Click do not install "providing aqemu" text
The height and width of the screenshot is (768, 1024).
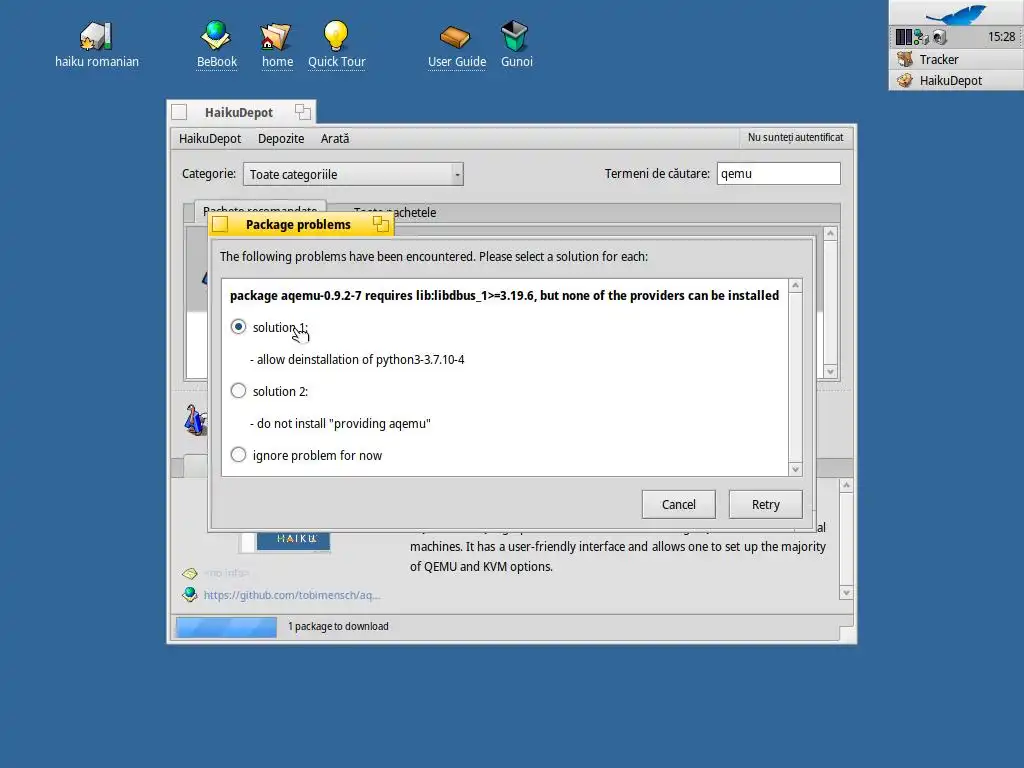[340, 423]
